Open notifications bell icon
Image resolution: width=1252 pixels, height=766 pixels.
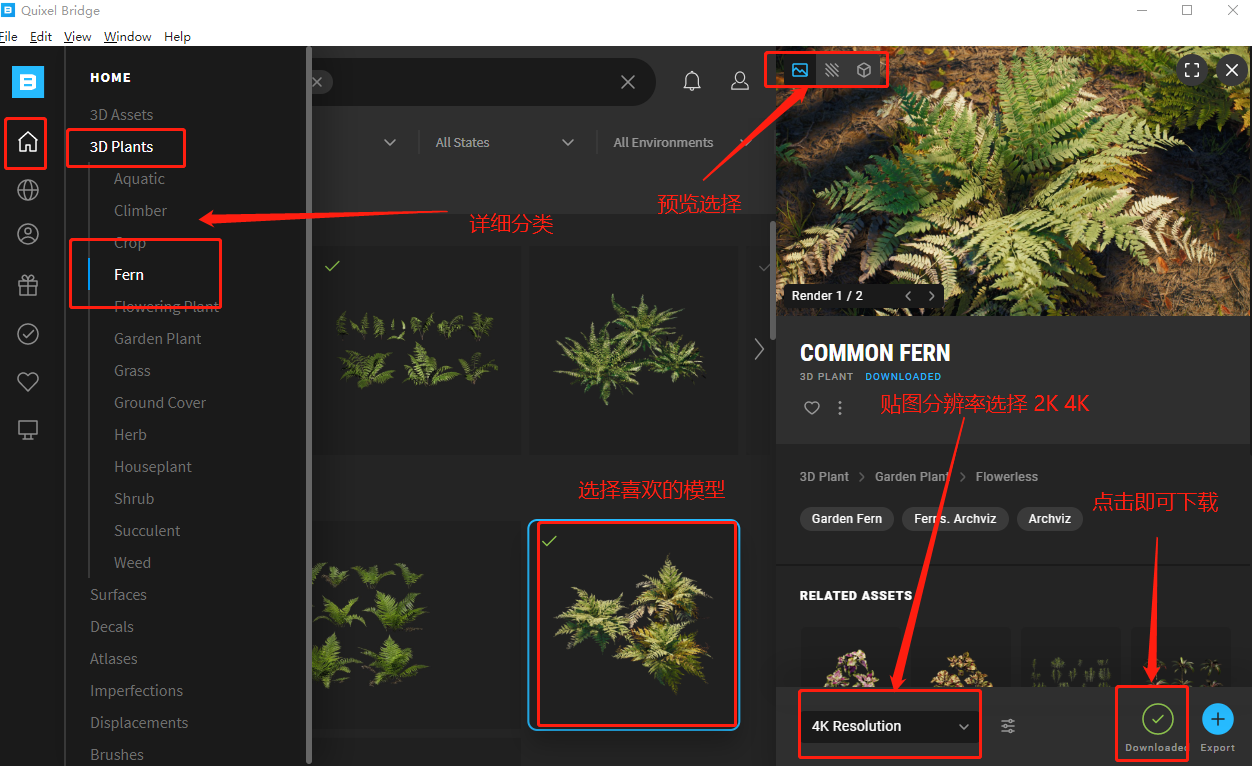tap(692, 81)
